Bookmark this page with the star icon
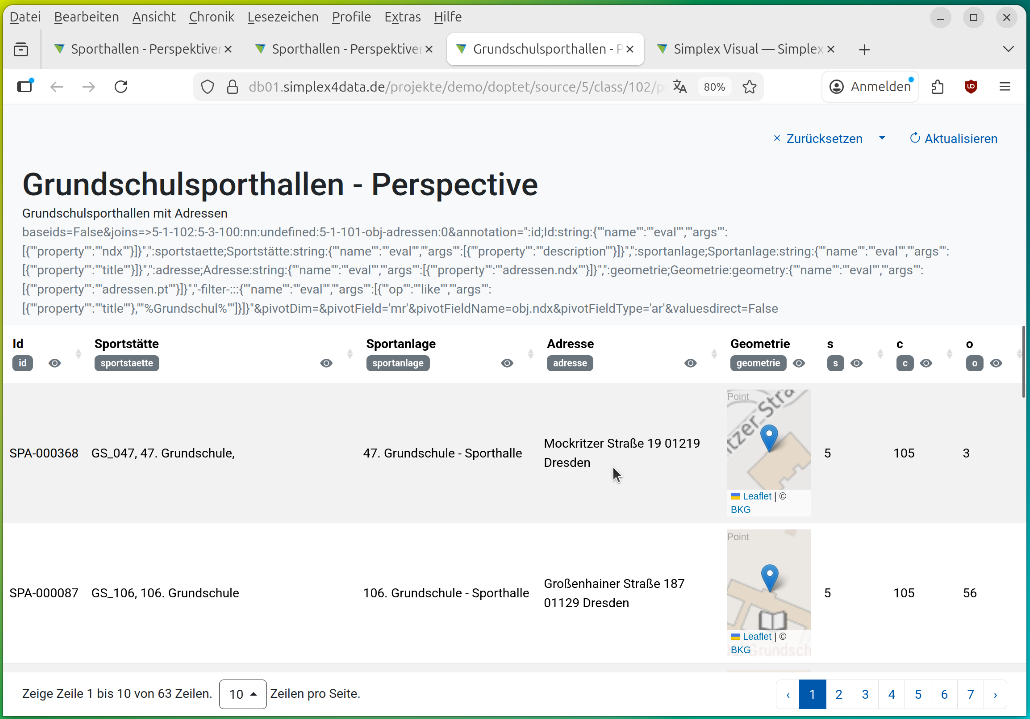 click(x=749, y=87)
